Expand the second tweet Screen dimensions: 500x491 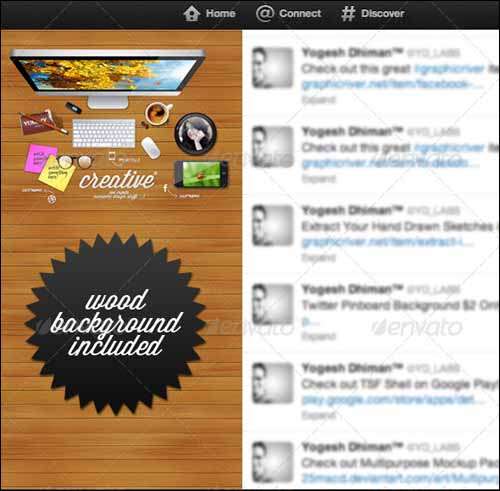point(319,179)
